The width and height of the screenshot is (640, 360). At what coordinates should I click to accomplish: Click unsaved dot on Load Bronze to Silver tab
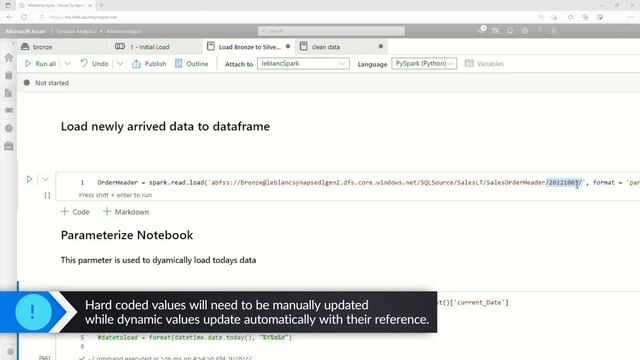coord(288,47)
